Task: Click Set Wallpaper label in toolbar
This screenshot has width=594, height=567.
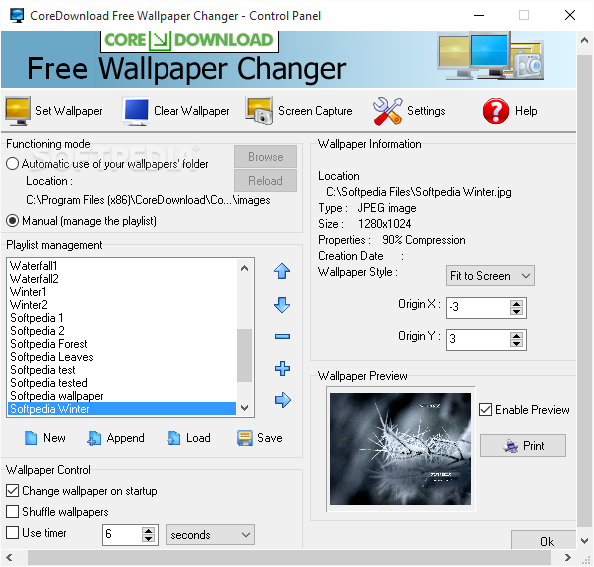Action: click(69, 111)
